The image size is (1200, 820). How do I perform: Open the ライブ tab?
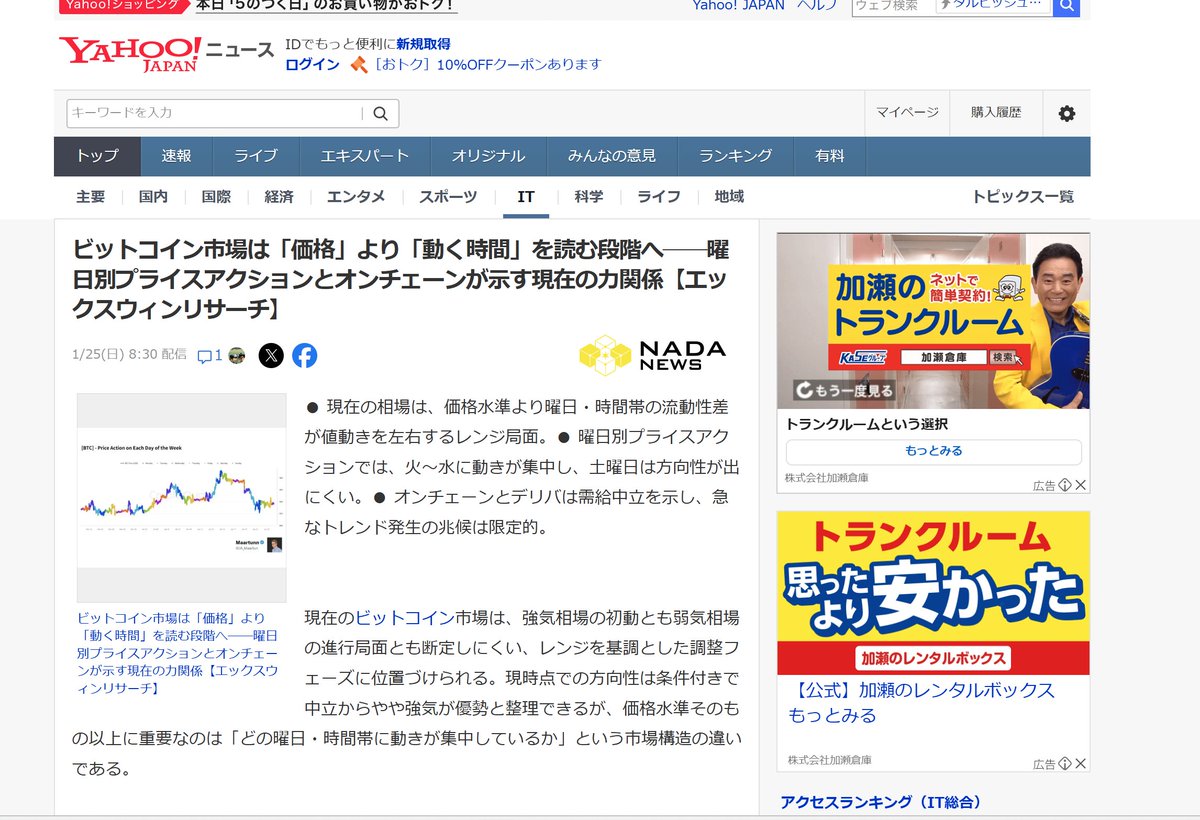pyautogui.click(x=255, y=156)
